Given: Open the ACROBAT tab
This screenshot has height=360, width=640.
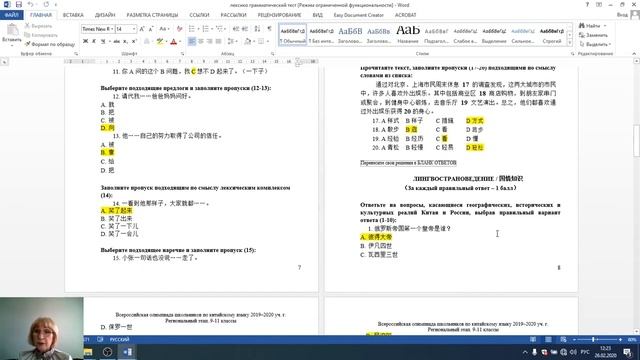Looking at the screenshot, I should pyautogui.click(x=405, y=15).
